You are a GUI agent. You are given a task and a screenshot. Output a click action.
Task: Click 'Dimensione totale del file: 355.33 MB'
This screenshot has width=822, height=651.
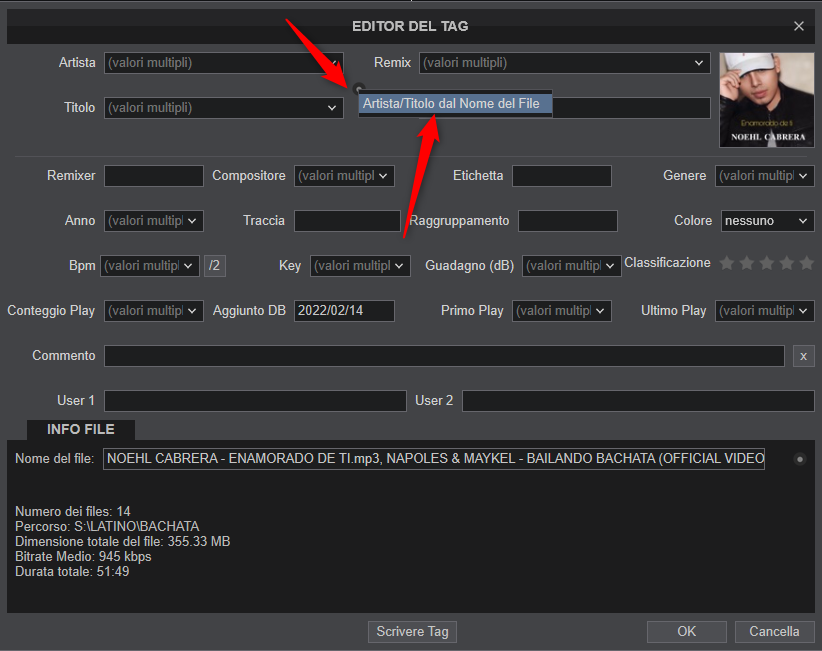[123, 541]
